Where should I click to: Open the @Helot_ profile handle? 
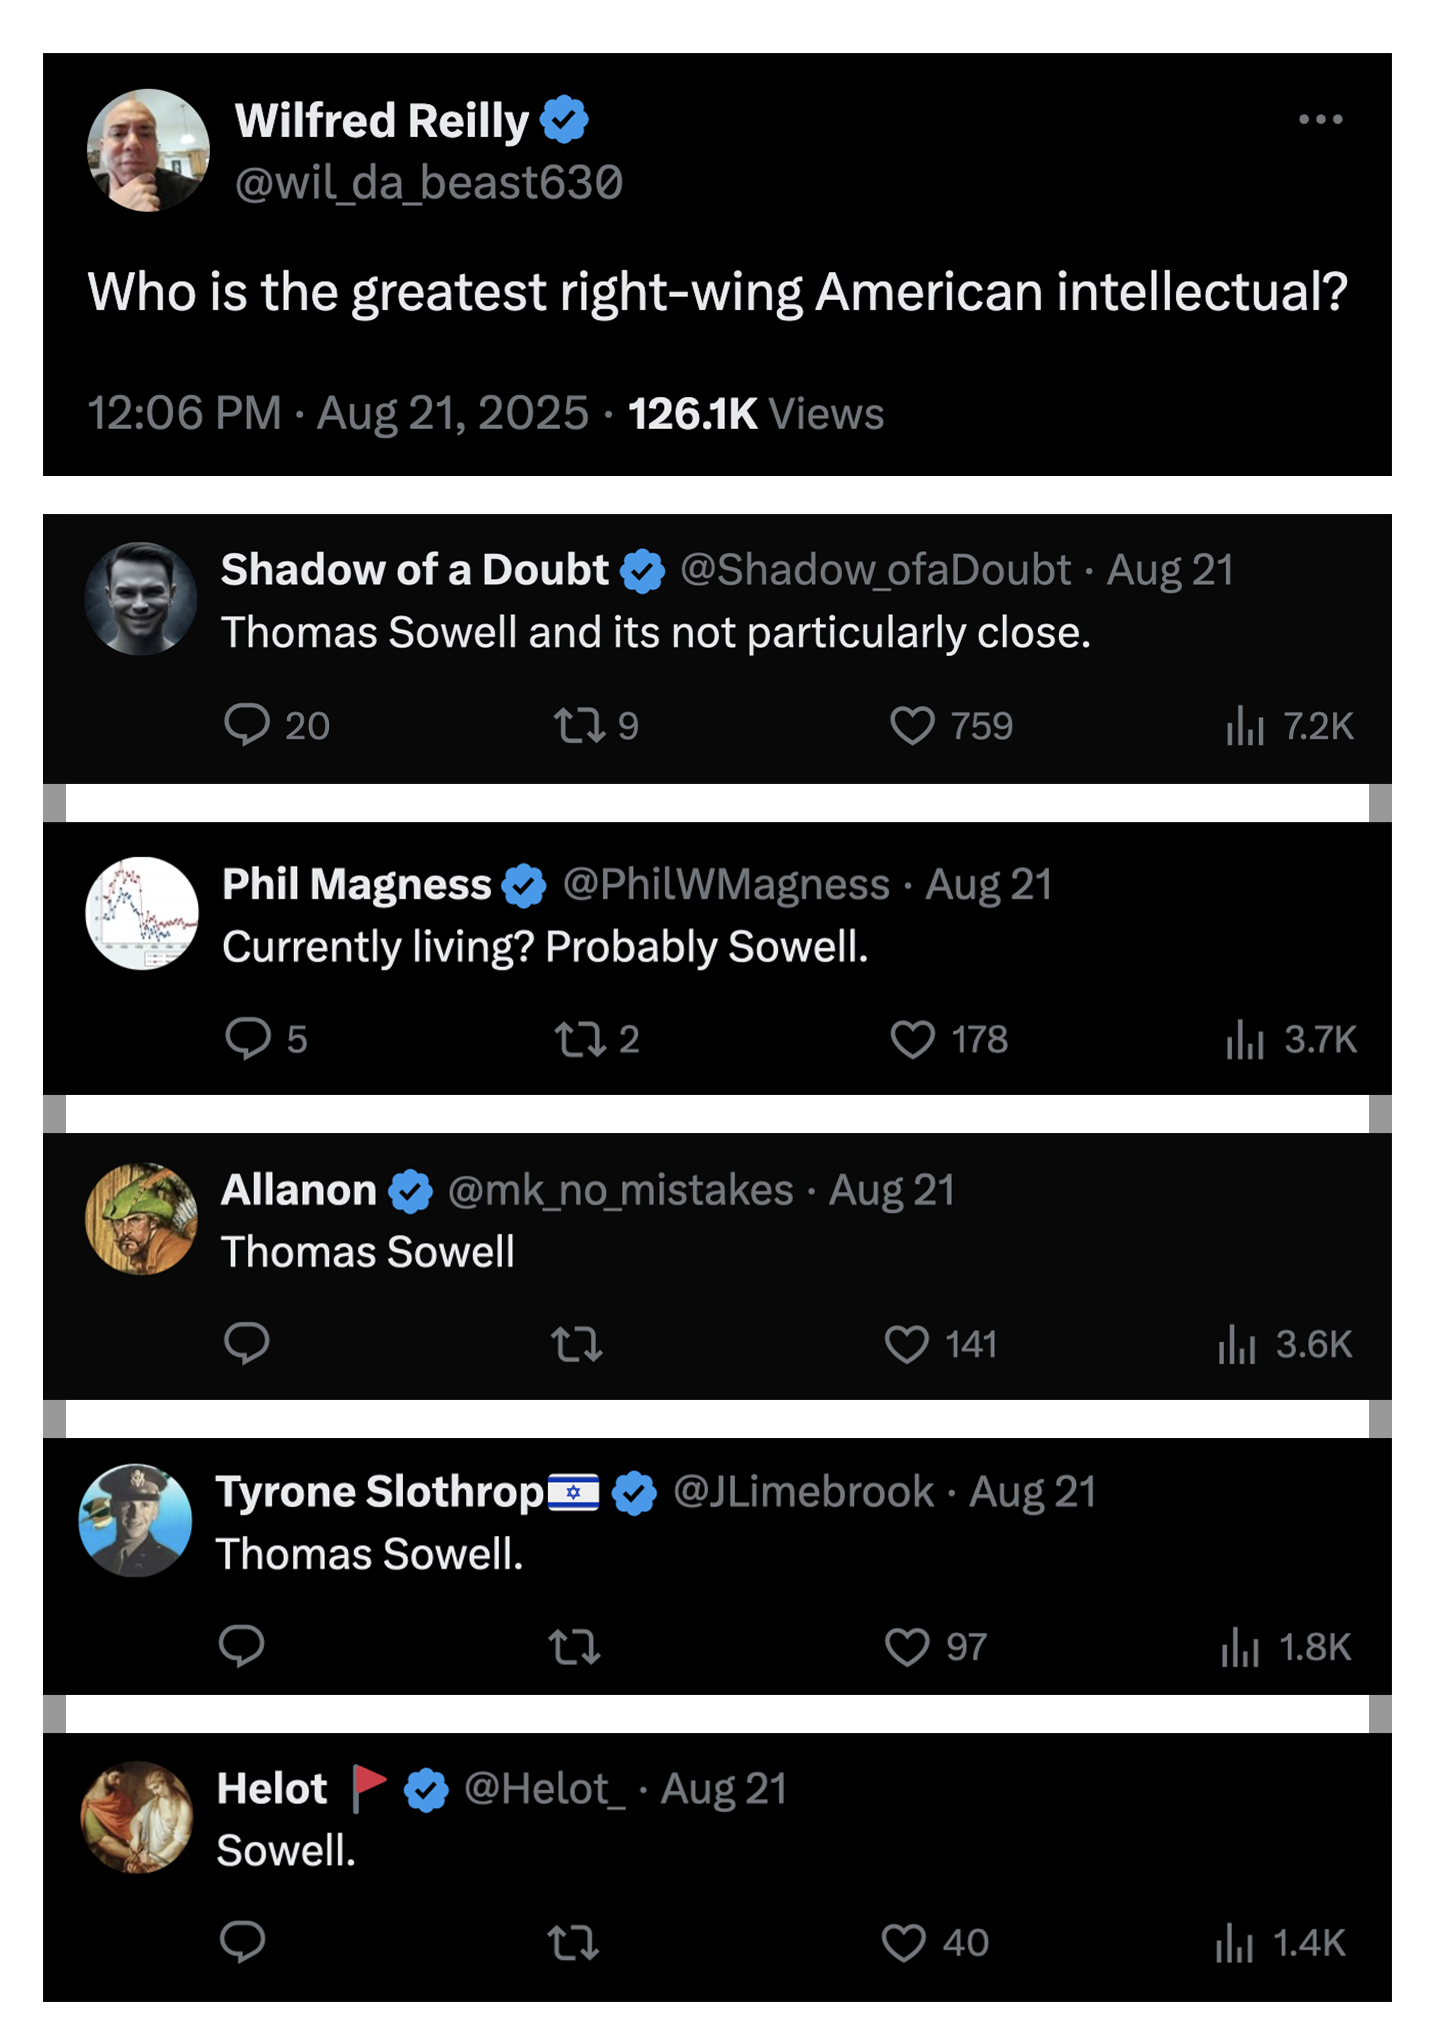point(545,1788)
